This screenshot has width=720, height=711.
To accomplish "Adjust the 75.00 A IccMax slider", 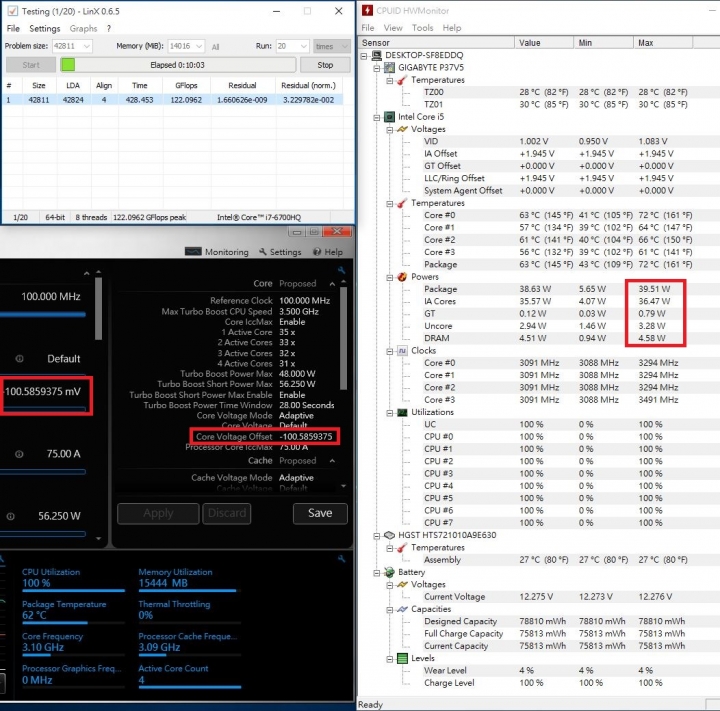I will pos(43,472).
